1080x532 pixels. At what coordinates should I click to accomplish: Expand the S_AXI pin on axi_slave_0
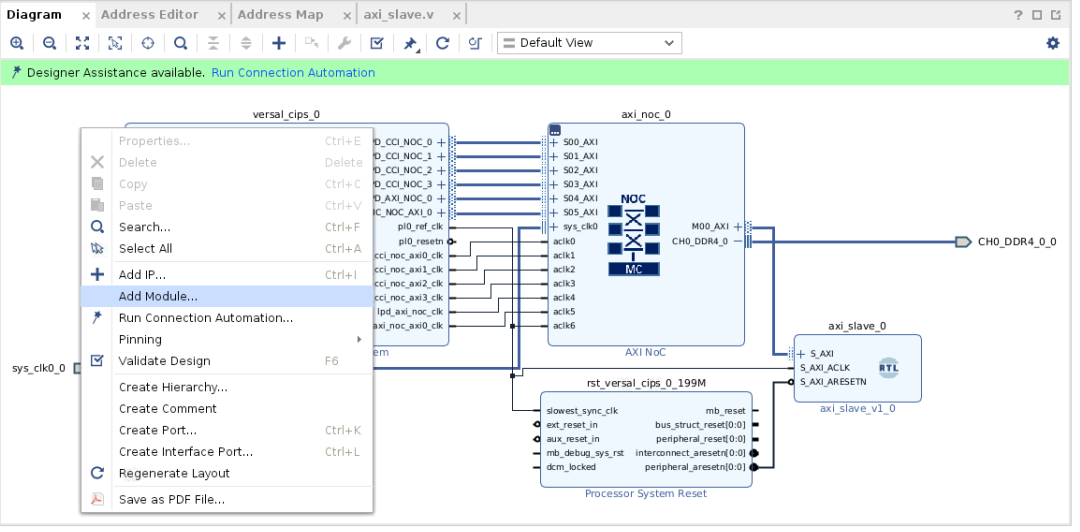click(x=801, y=354)
